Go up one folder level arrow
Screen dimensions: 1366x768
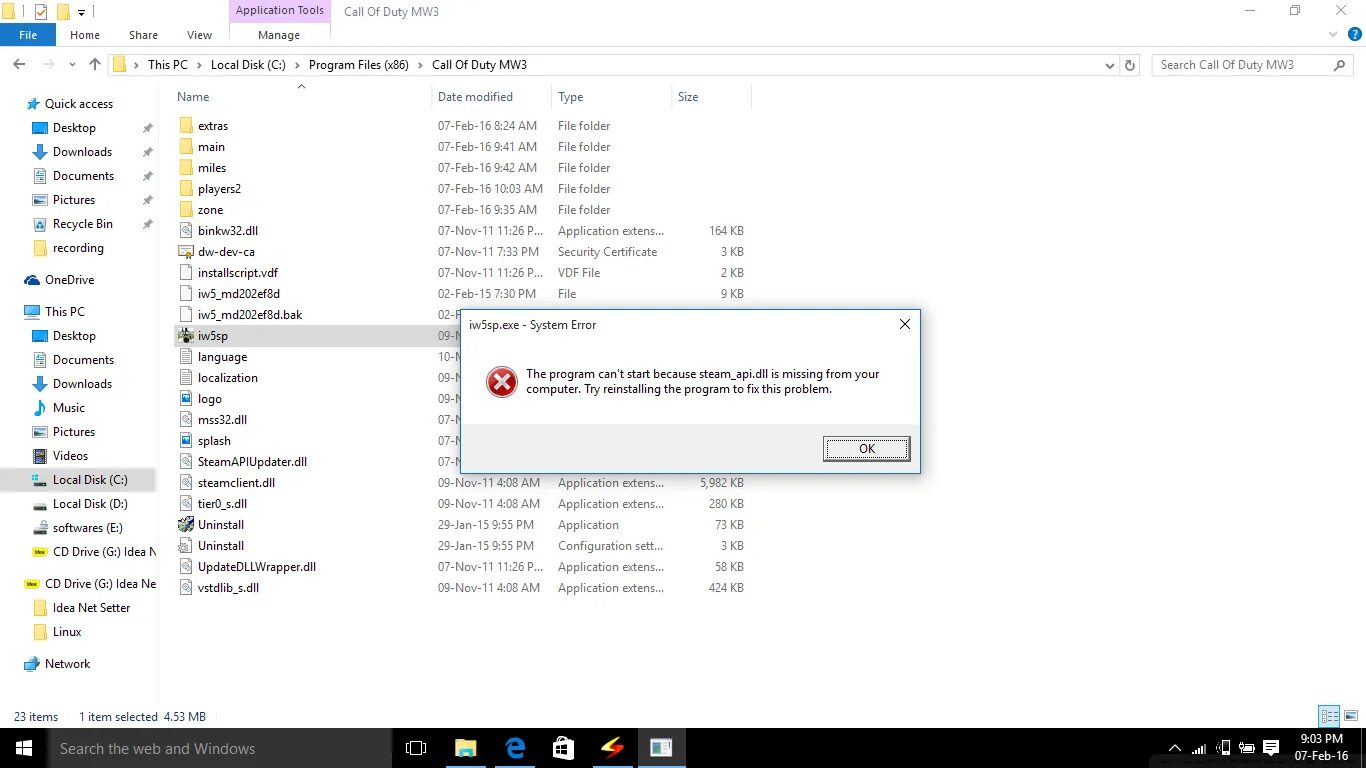point(95,65)
